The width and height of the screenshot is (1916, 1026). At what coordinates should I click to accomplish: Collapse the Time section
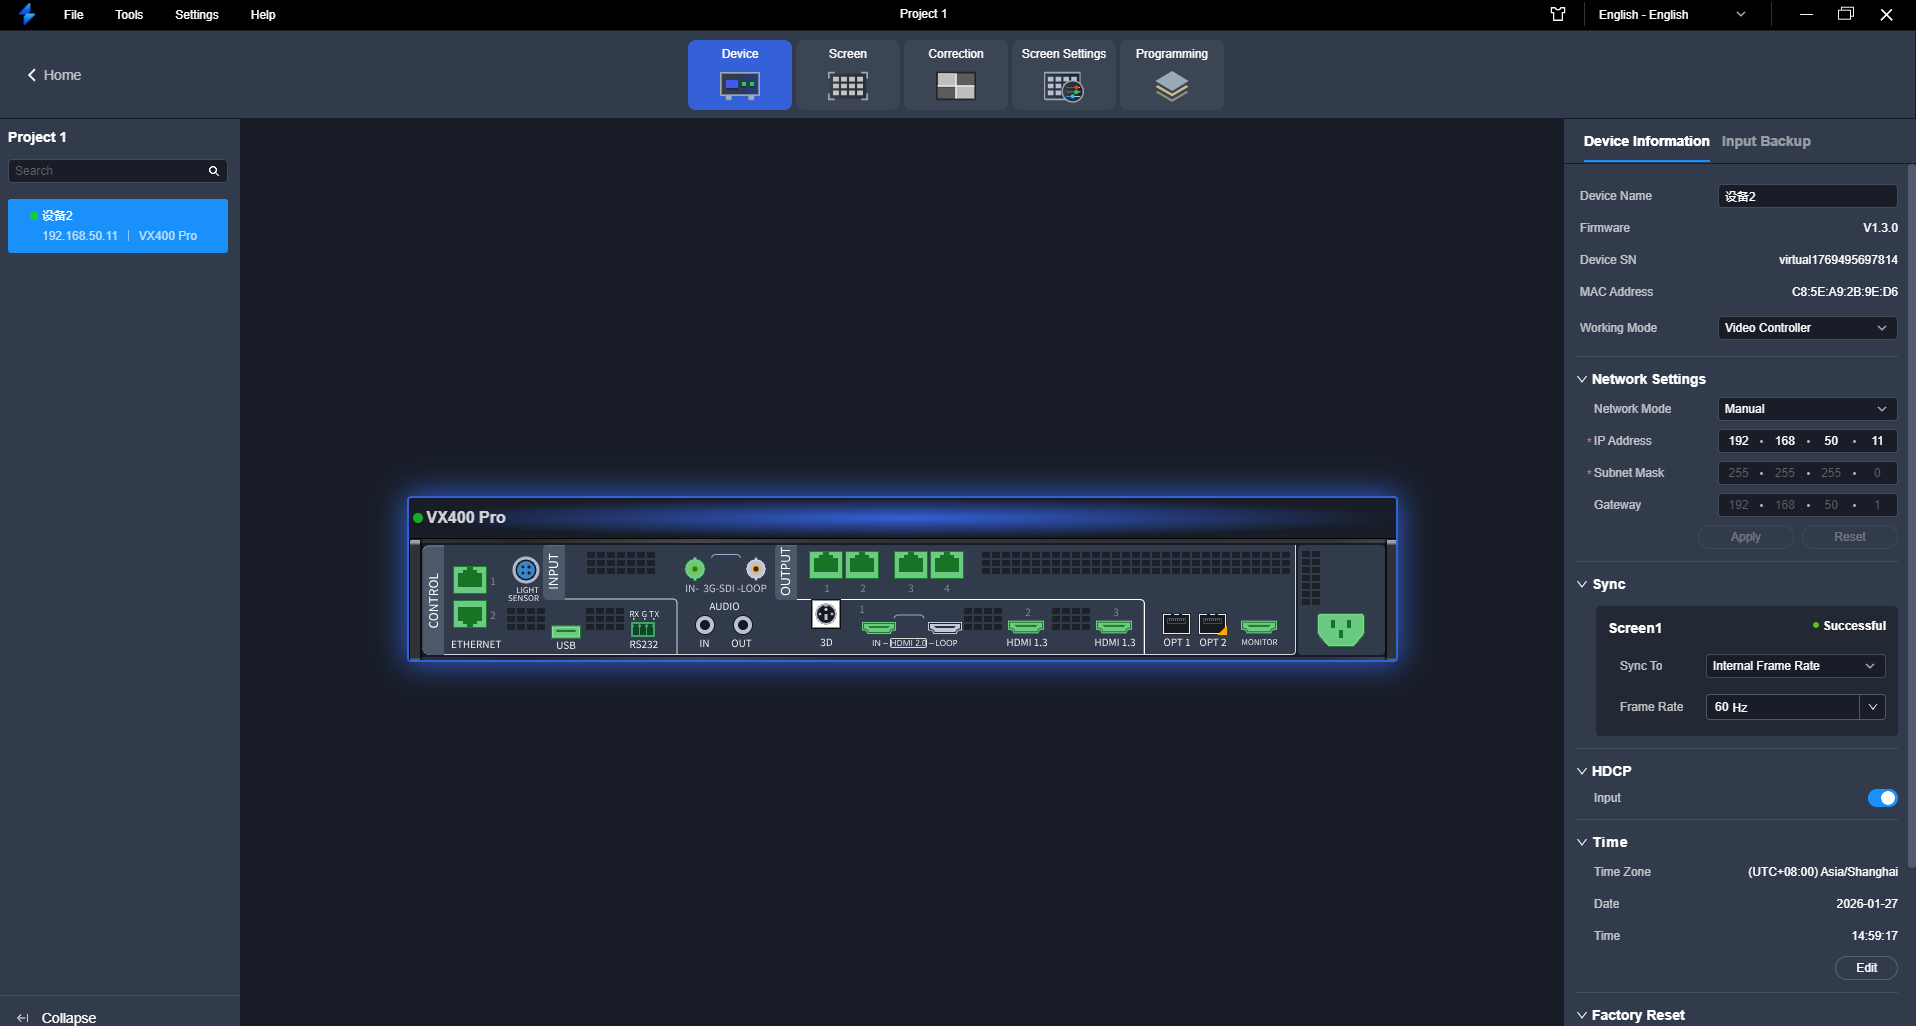(x=1582, y=842)
